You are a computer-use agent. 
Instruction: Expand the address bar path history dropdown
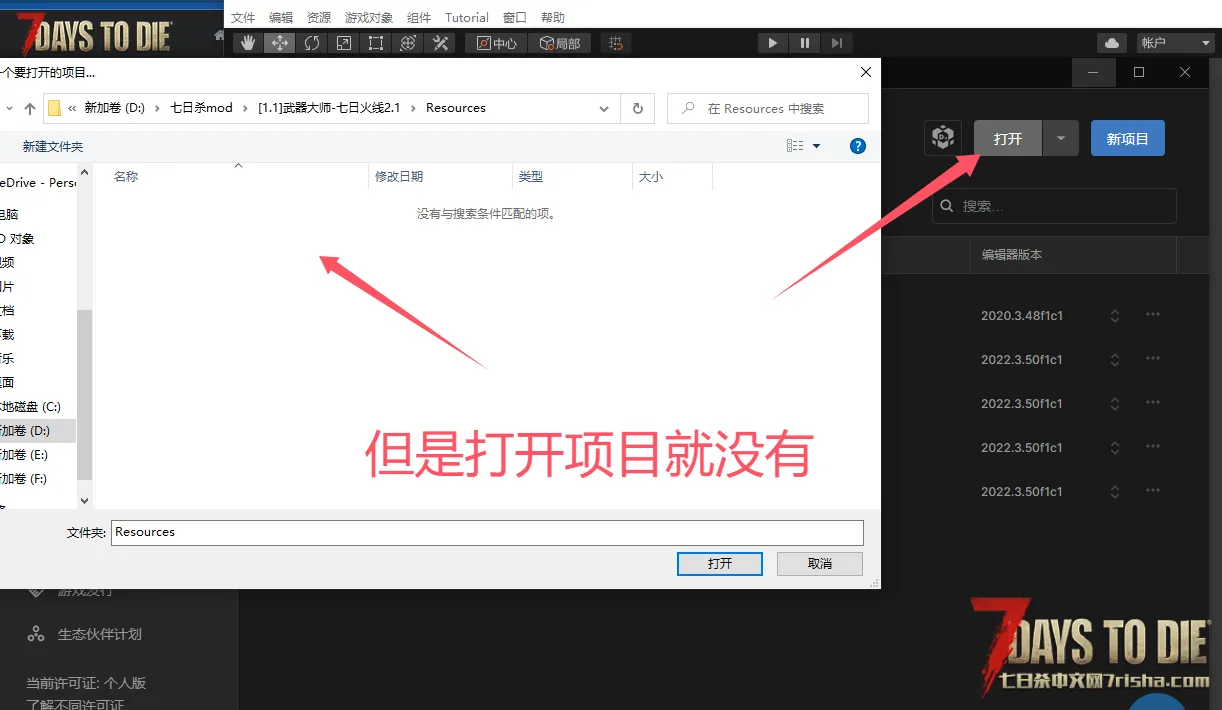[x=604, y=108]
